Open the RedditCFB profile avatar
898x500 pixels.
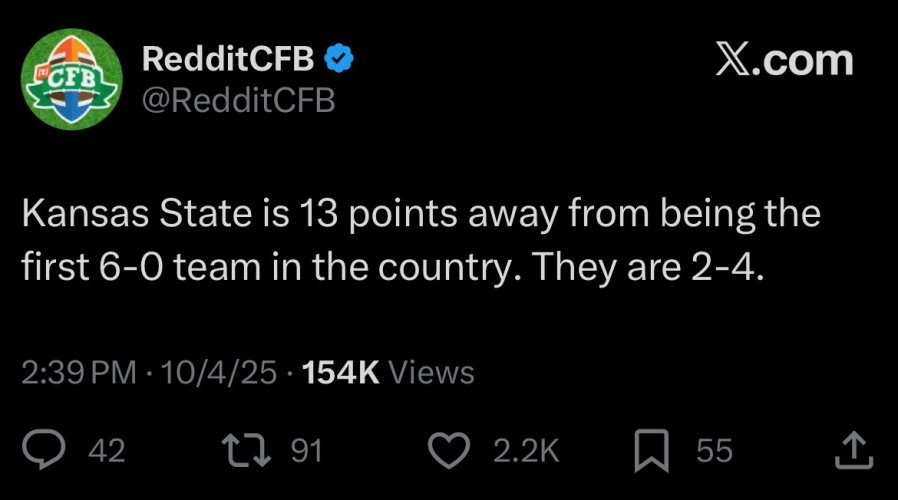pos(71,80)
